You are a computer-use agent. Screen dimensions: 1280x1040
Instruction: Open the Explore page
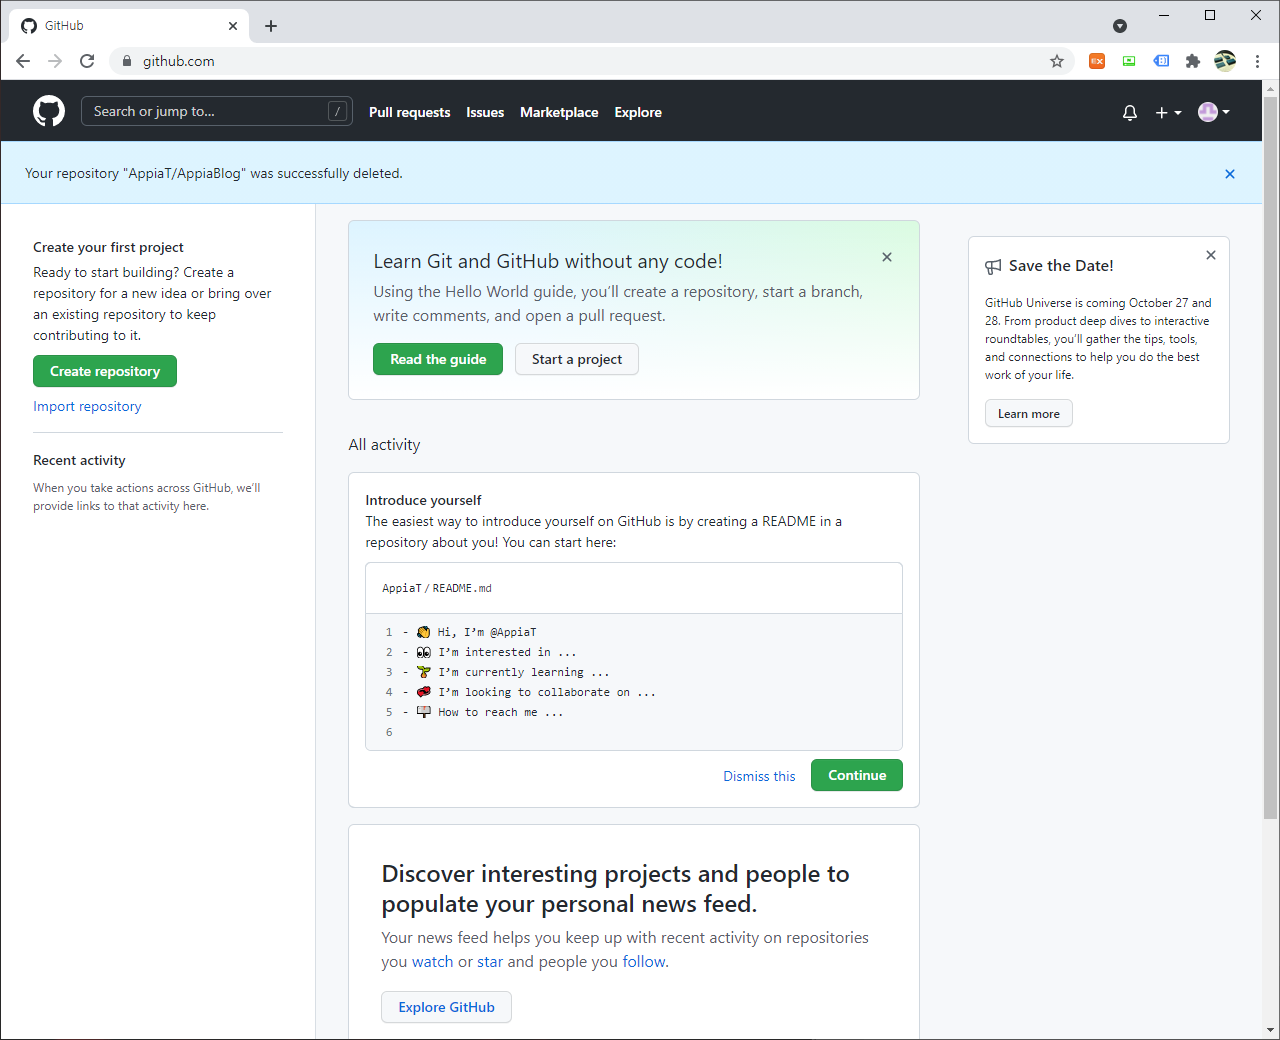tap(638, 112)
